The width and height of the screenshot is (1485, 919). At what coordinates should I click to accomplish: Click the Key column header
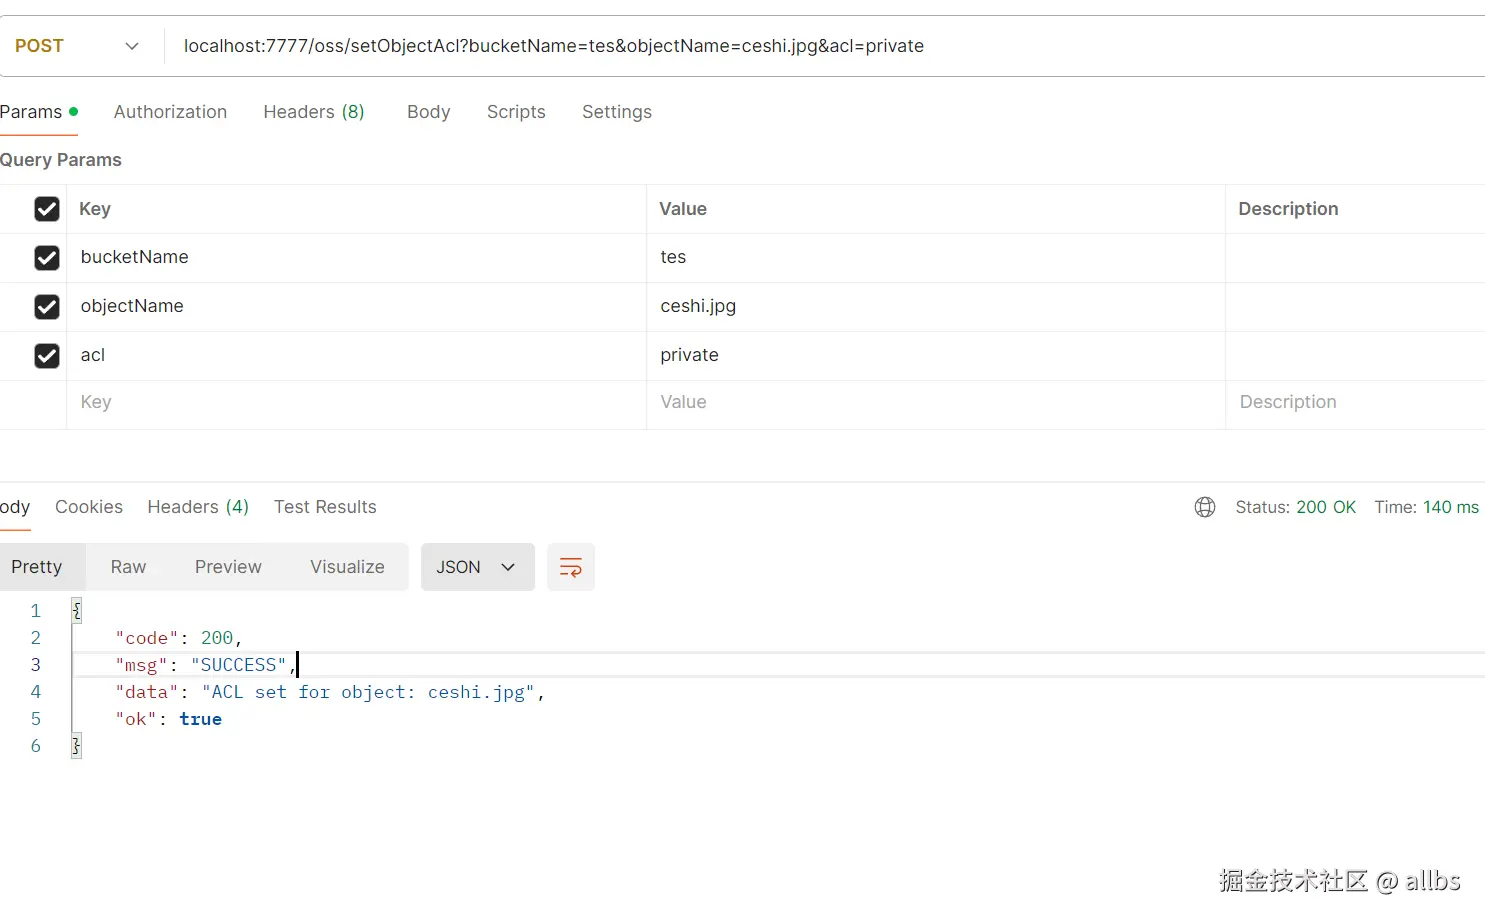95,209
